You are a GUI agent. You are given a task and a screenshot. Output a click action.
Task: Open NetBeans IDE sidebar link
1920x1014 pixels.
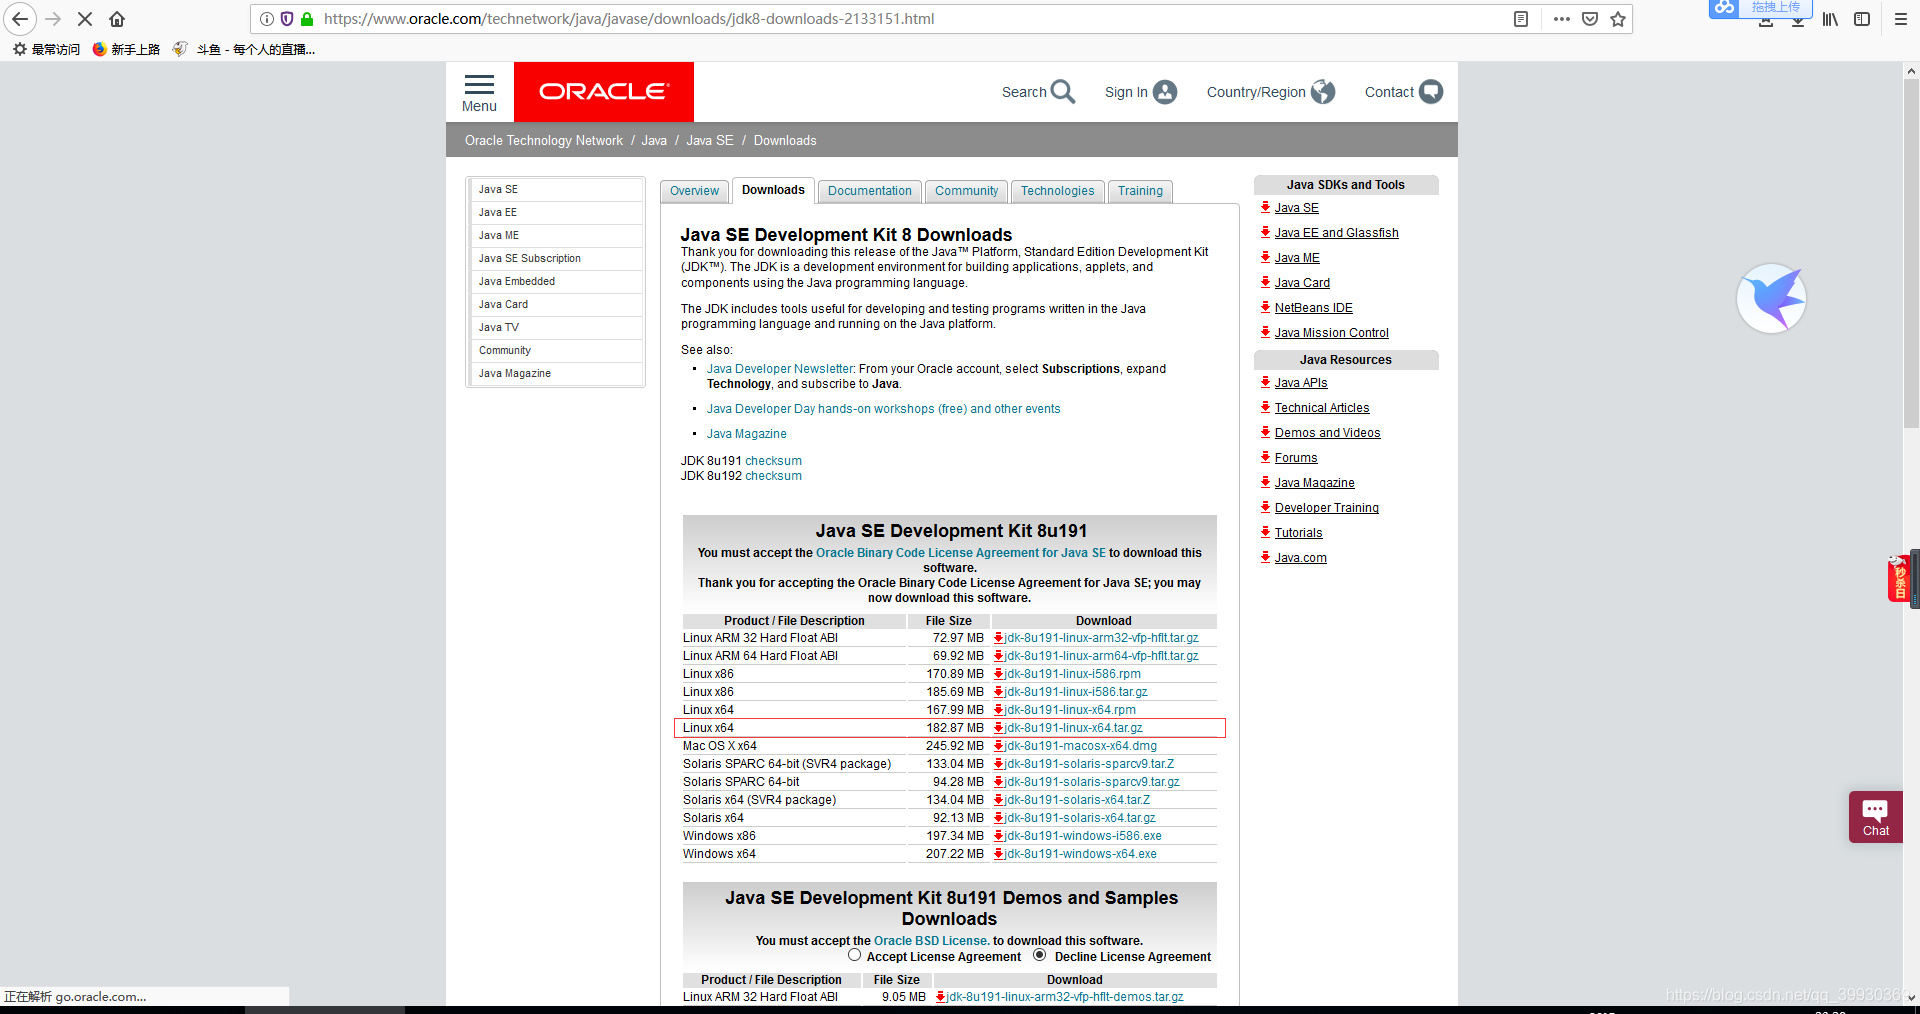pyautogui.click(x=1313, y=308)
